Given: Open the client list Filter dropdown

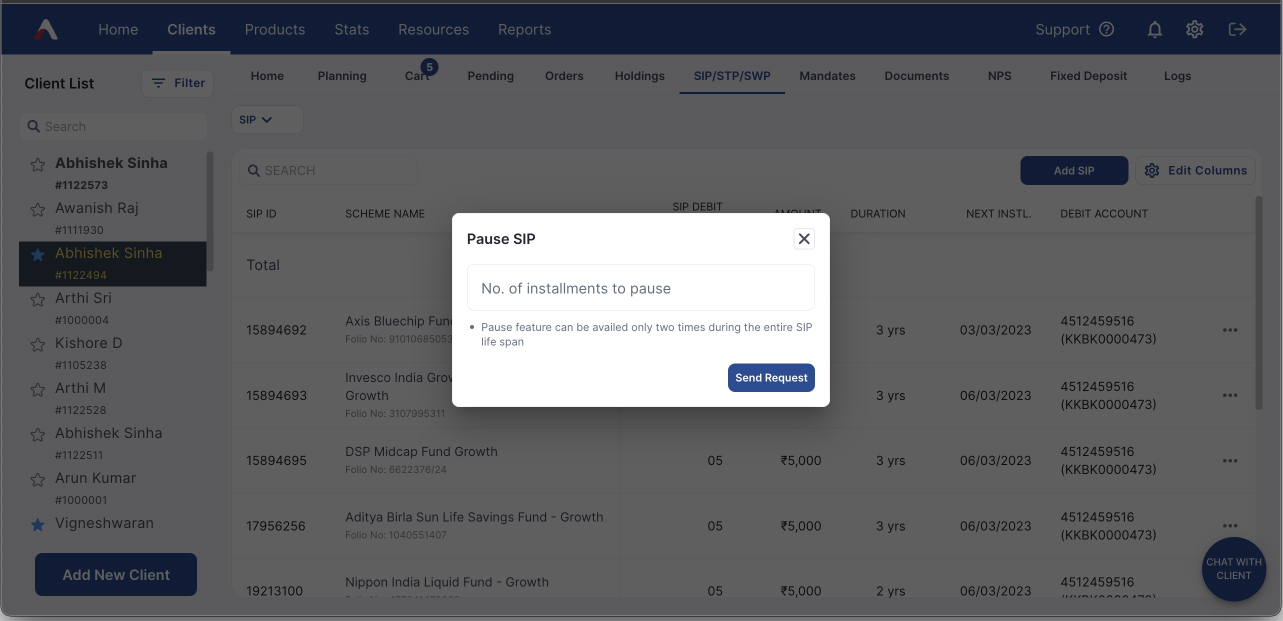Looking at the screenshot, I should coord(177,83).
